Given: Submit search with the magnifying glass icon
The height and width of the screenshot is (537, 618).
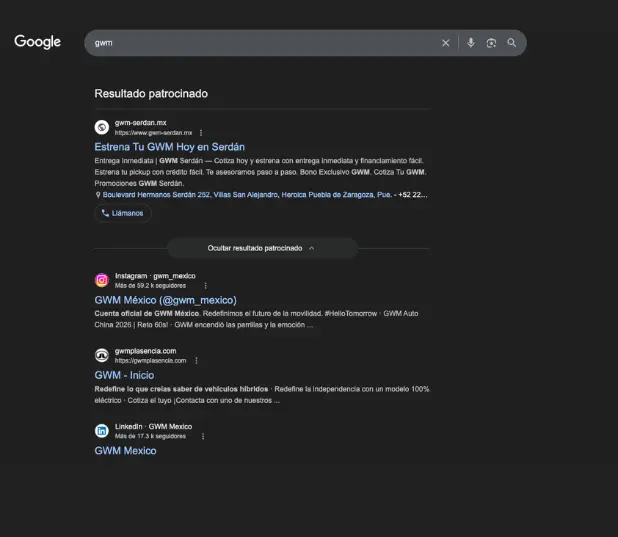Looking at the screenshot, I should pos(512,43).
